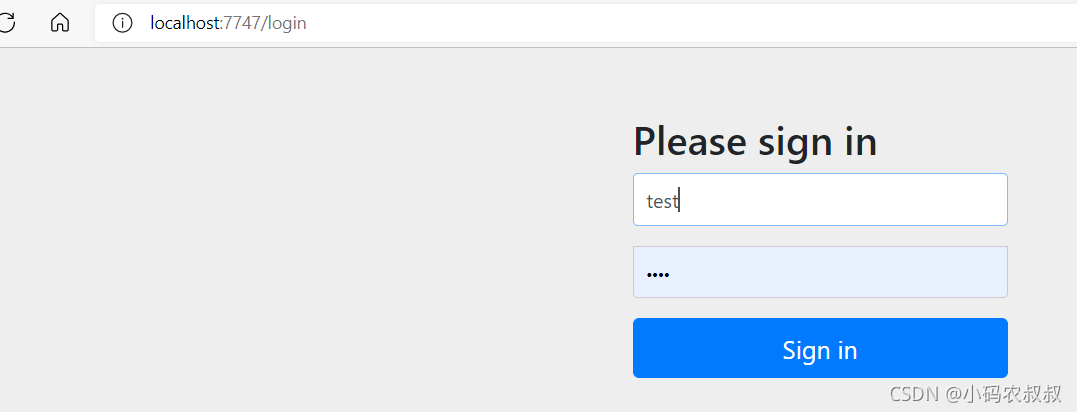Click the /login path in the URL
Screen dimensions: 1077x412
point(285,23)
